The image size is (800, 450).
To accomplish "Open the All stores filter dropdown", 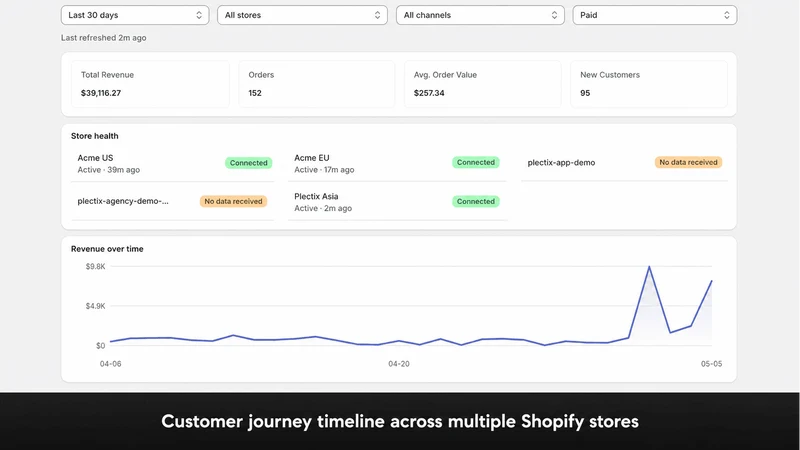I will pyautogui.click(x=302, y=15).
